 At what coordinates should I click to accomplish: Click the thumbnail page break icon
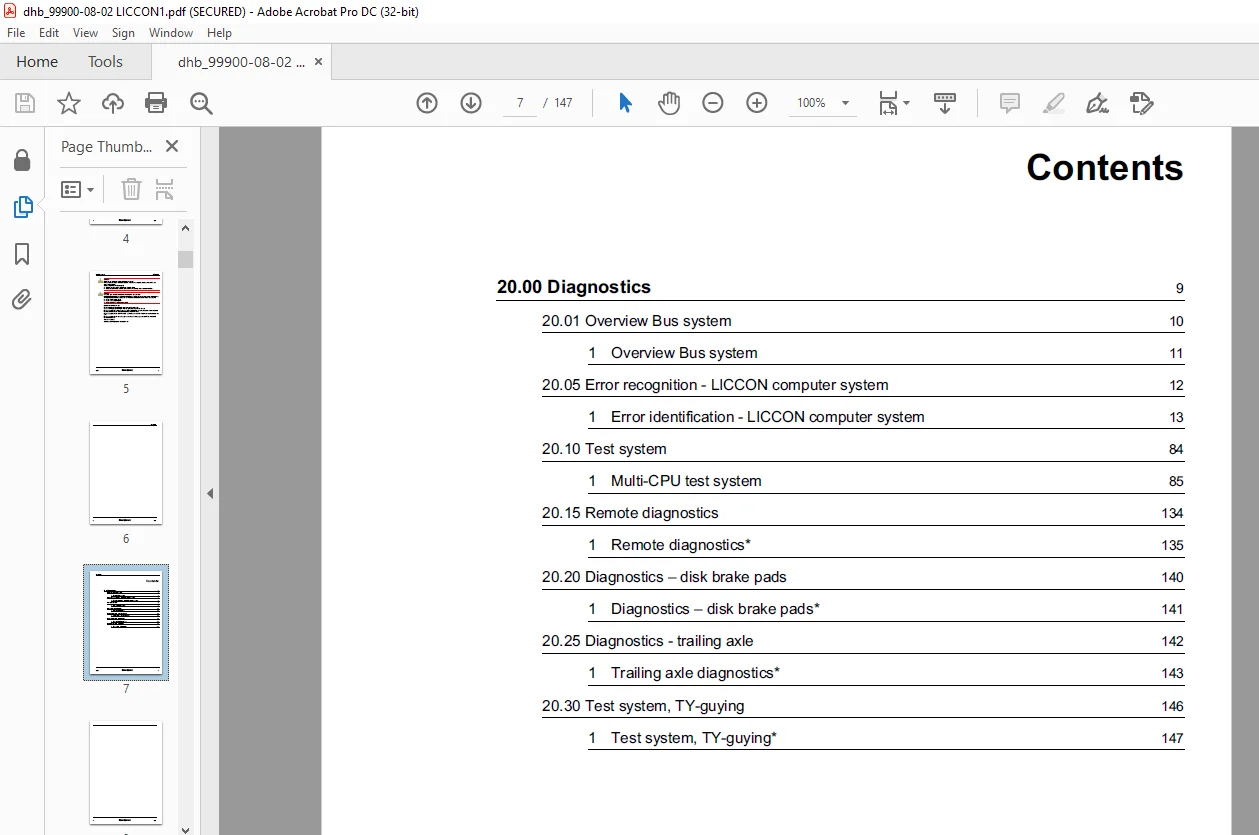(165, 189)
